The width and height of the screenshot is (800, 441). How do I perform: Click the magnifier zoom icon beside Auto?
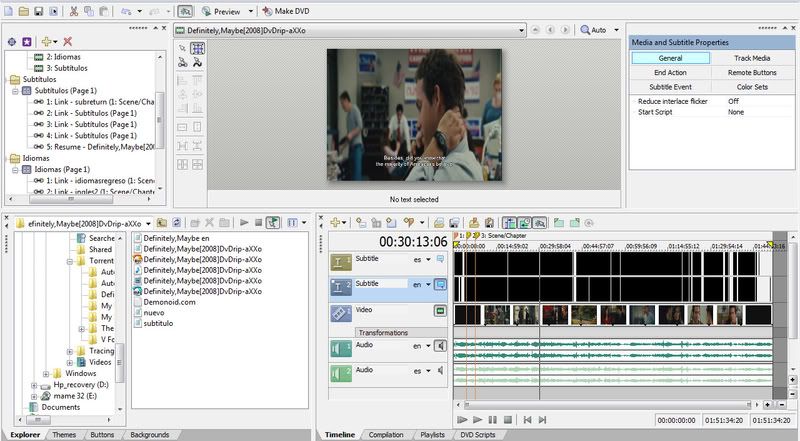coord(585,30)
